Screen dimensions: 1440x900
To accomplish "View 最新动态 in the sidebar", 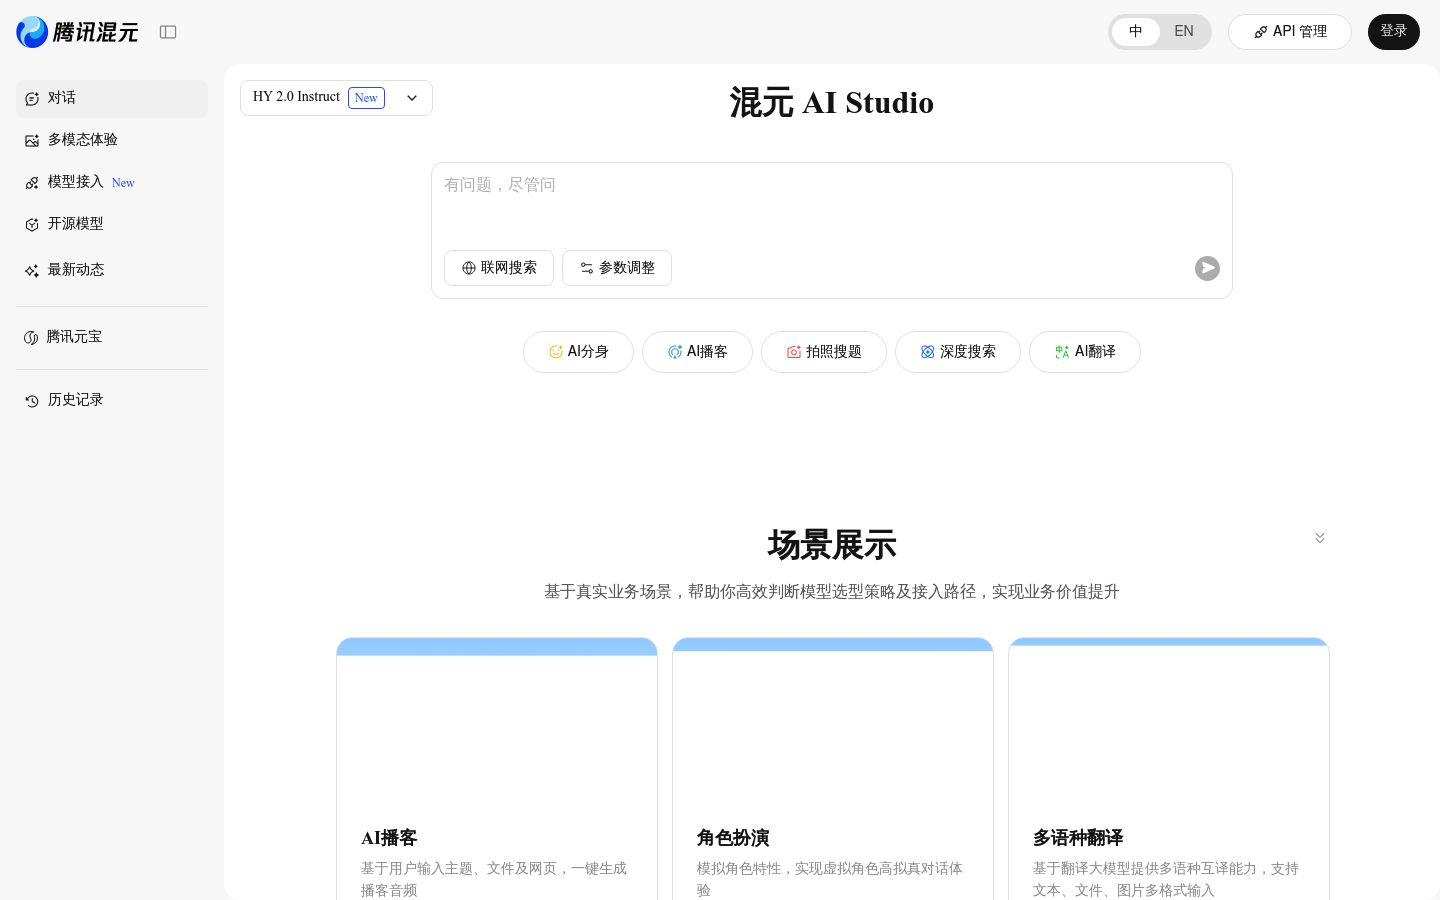I will (112, 270).
